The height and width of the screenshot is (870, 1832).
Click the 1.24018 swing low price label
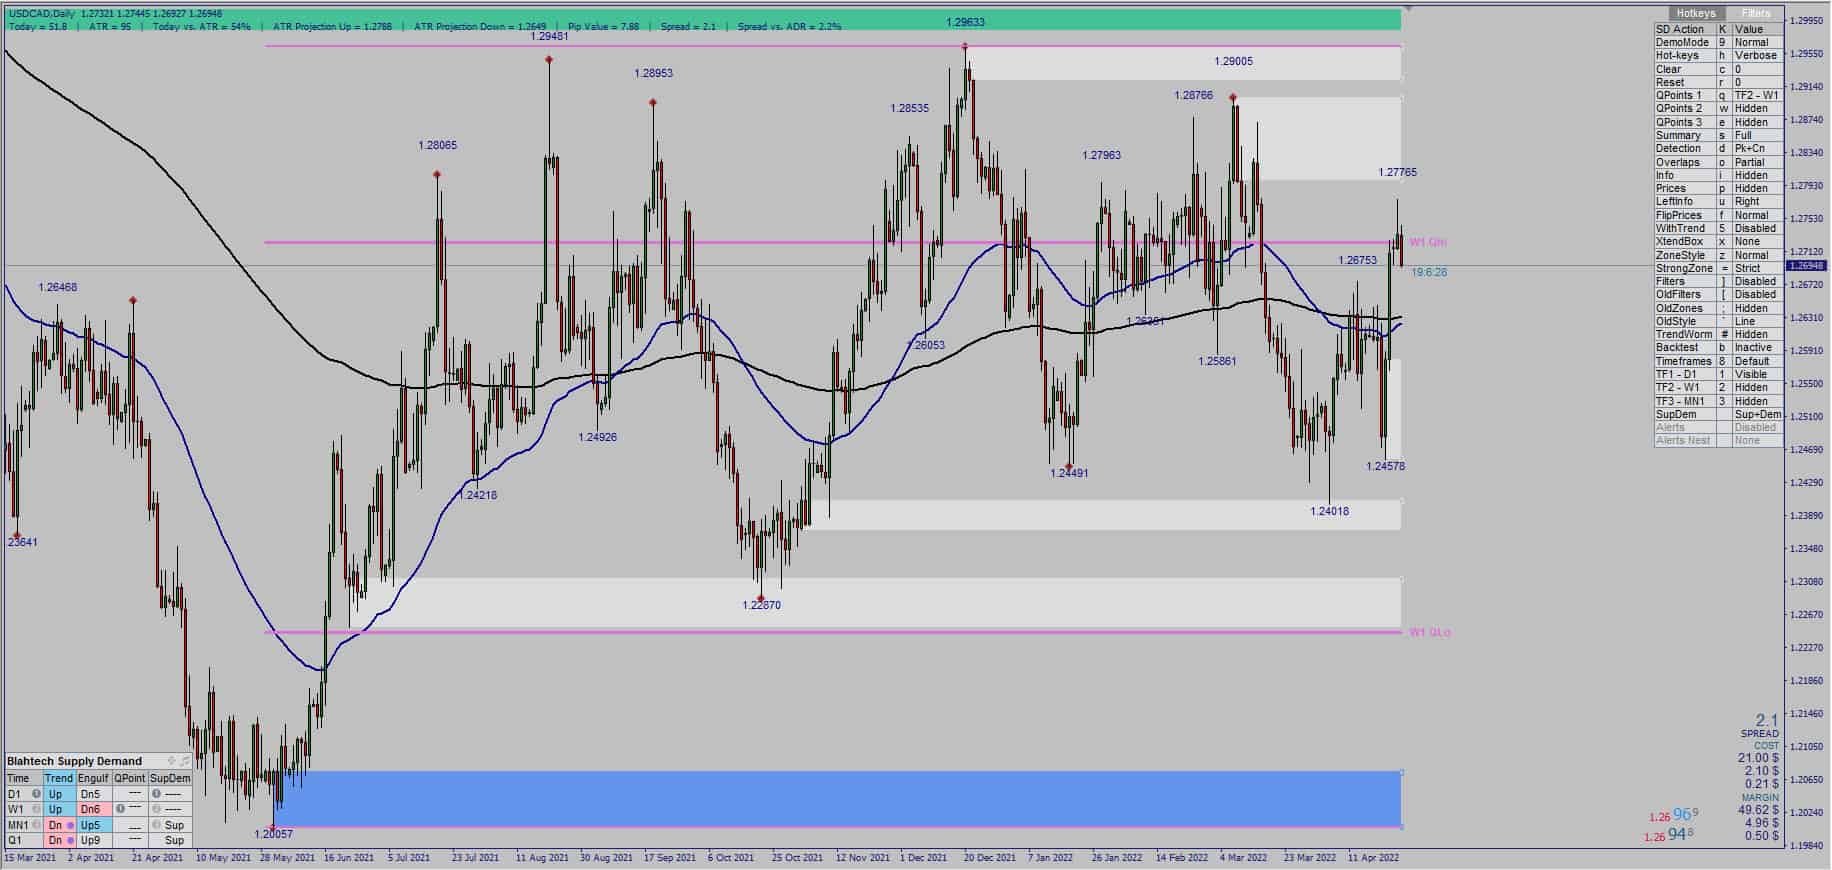click(x=1329, y=511)
